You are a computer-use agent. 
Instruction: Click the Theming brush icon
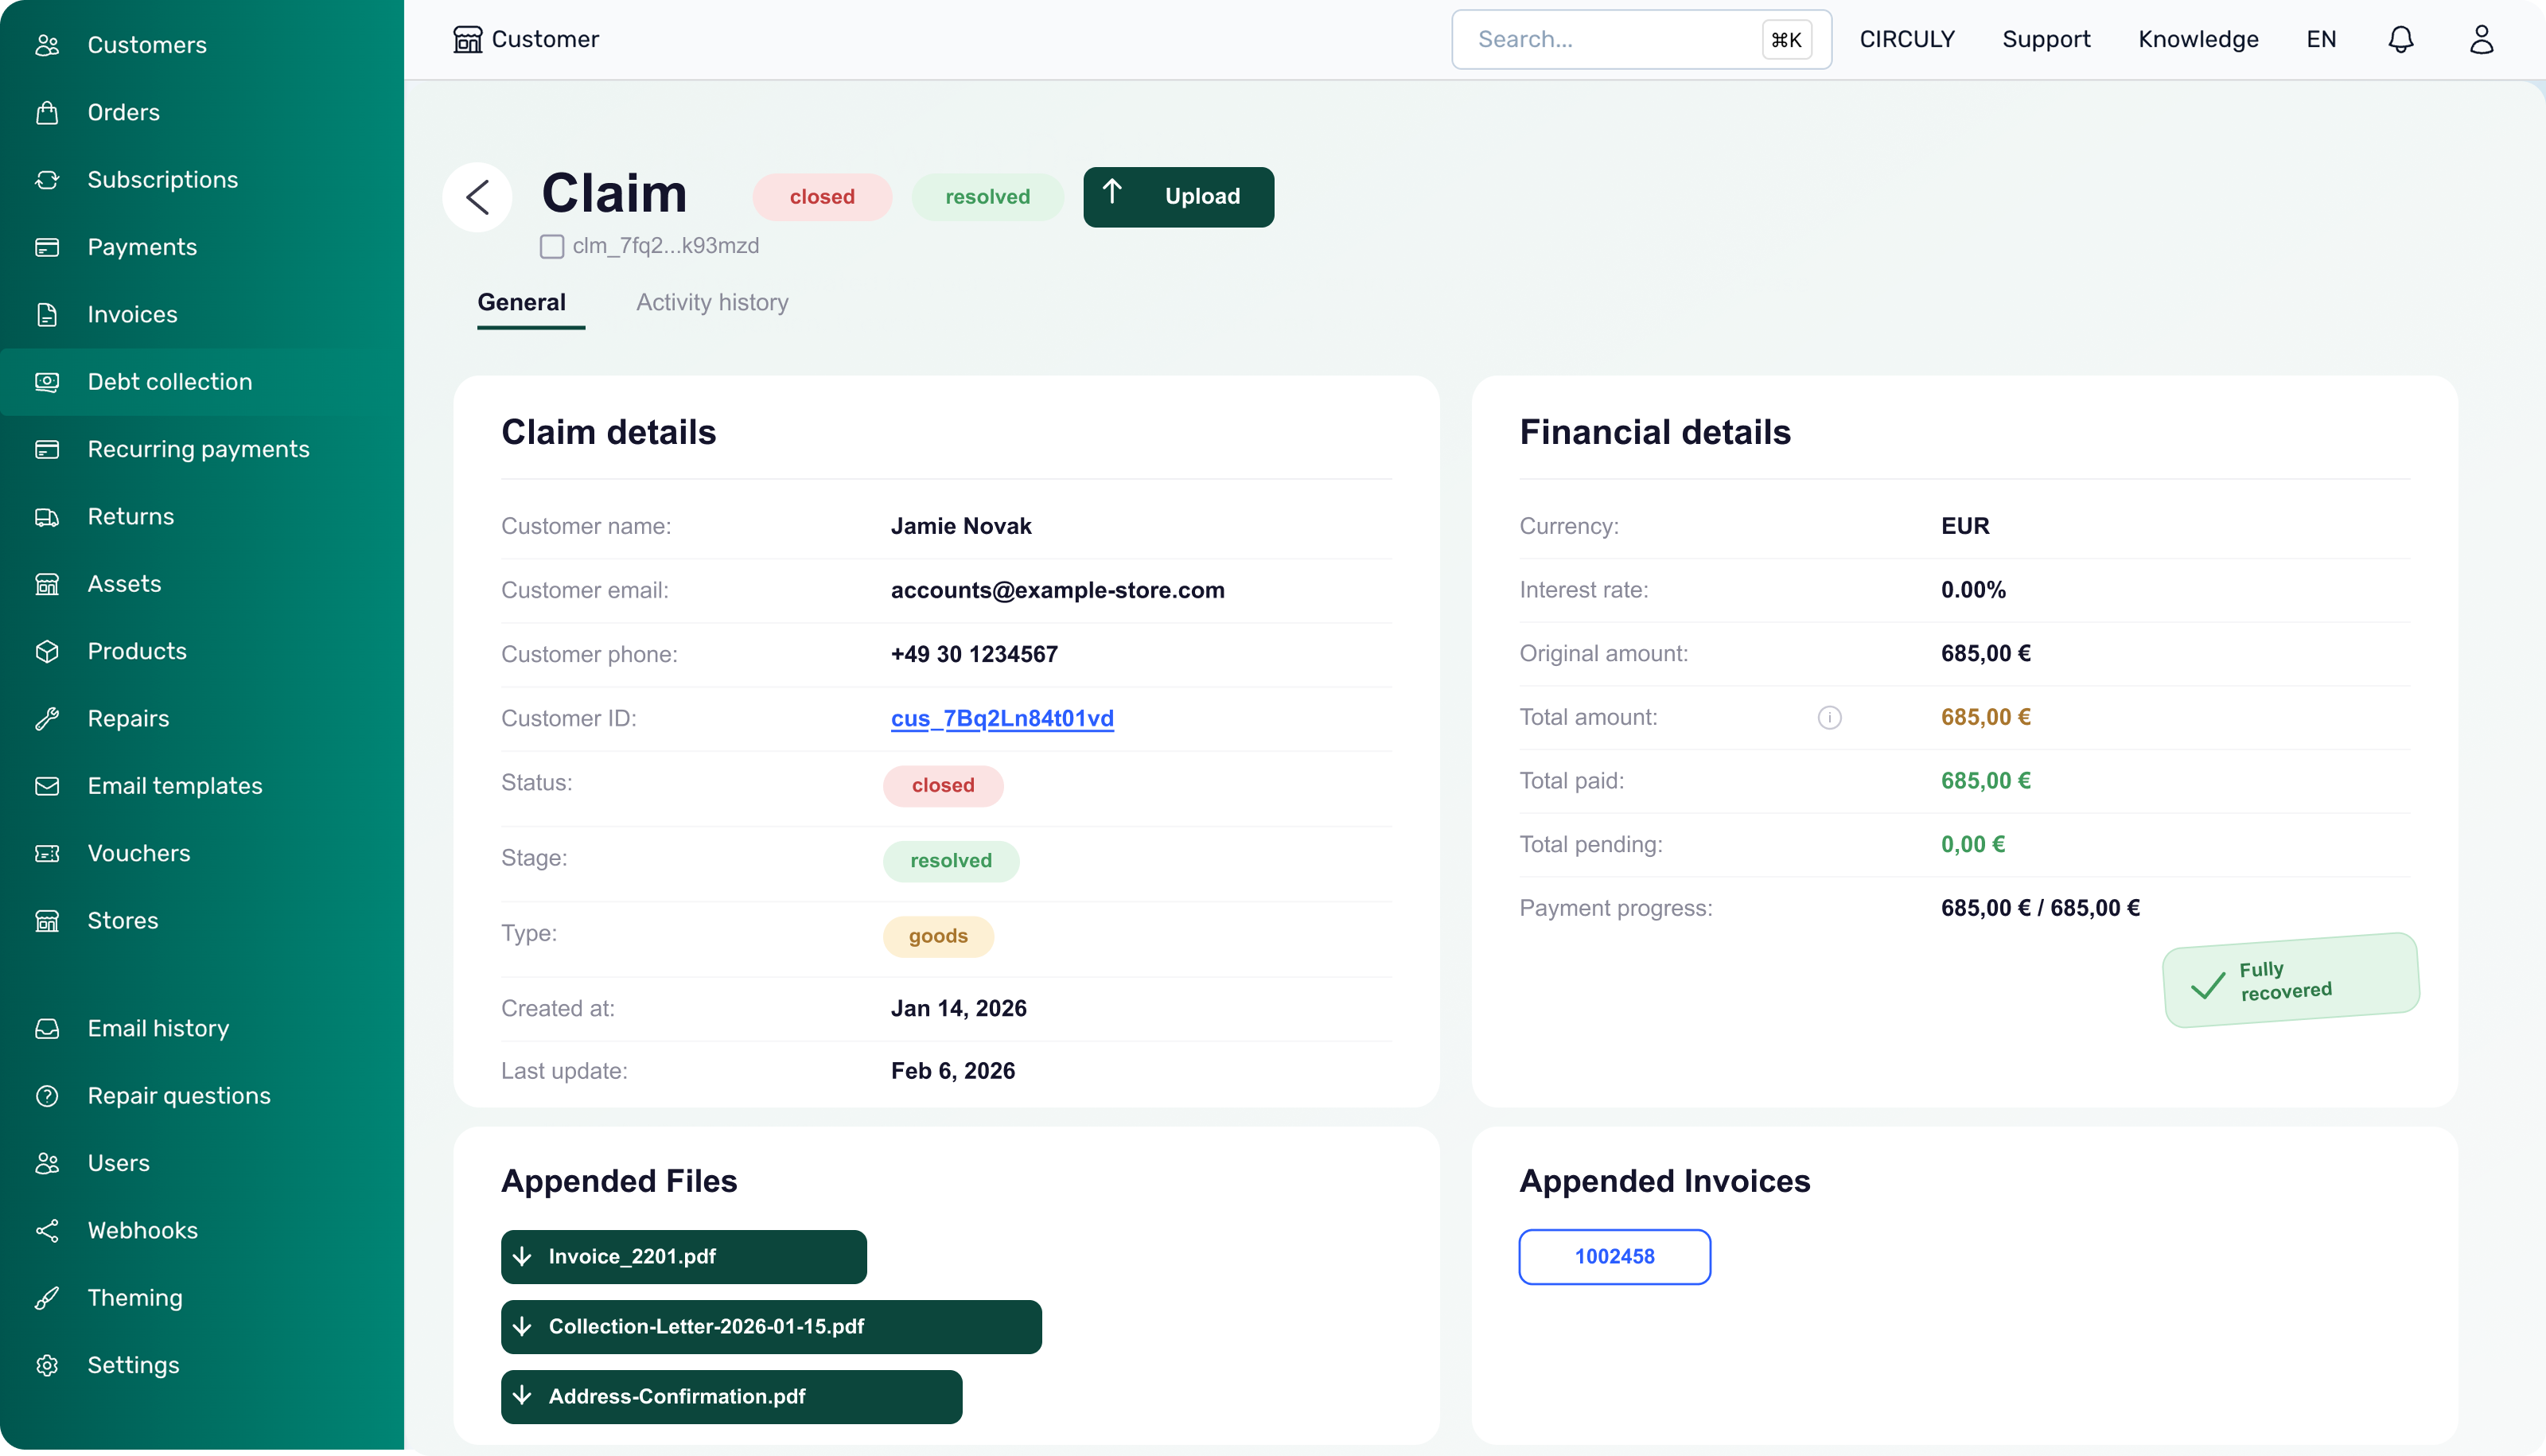coord(47,1298)
